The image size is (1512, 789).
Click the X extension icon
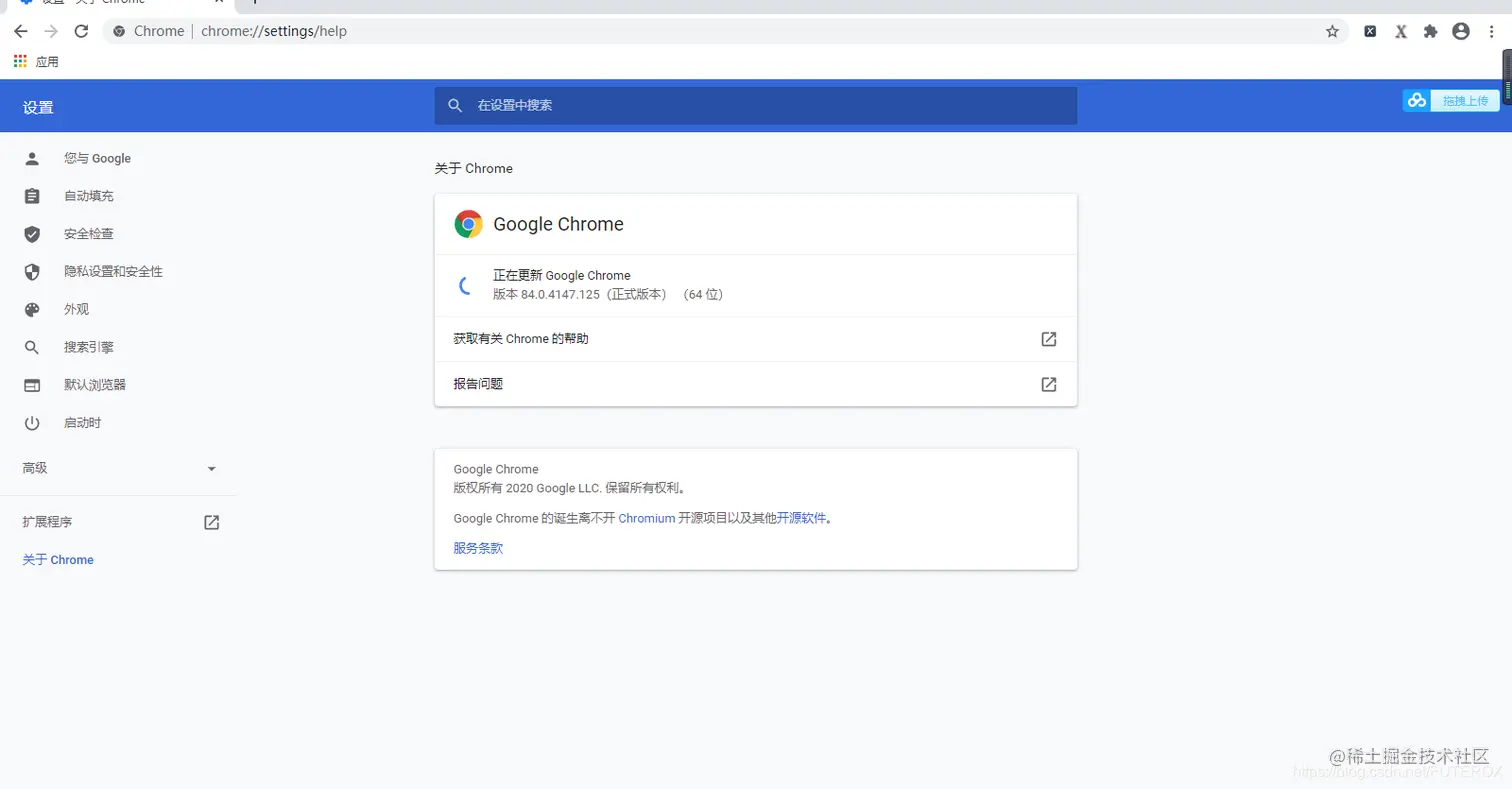tap(1400, 31)
